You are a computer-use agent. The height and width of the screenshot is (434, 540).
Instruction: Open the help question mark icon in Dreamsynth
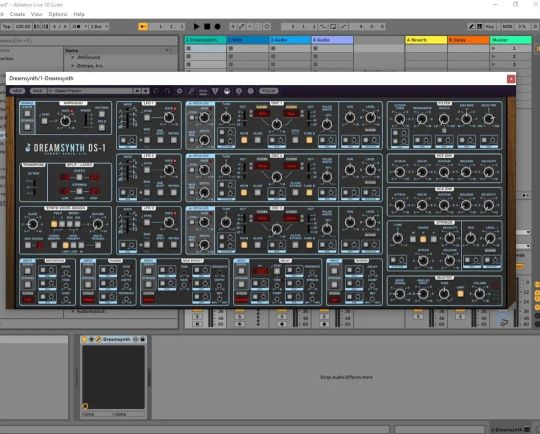(251, 91)
